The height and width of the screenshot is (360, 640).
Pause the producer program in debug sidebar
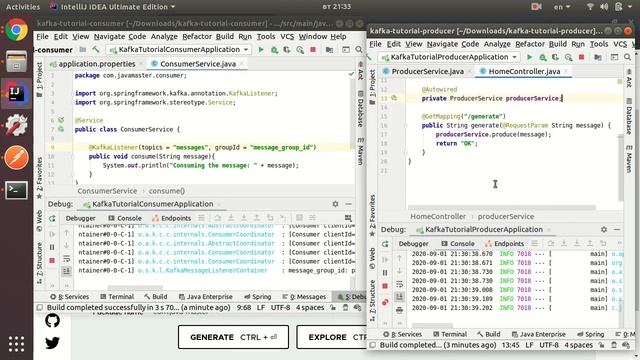click(x=385, y=272)
